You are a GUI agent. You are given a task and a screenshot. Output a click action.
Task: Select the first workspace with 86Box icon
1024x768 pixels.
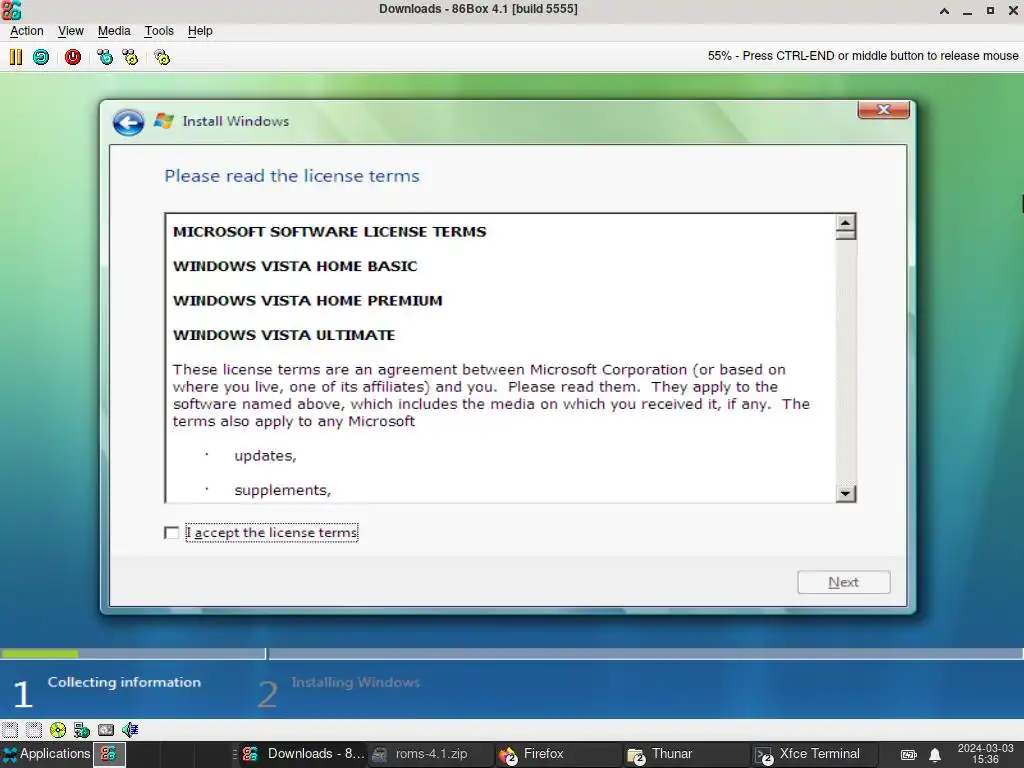click(x=109, y=754)
